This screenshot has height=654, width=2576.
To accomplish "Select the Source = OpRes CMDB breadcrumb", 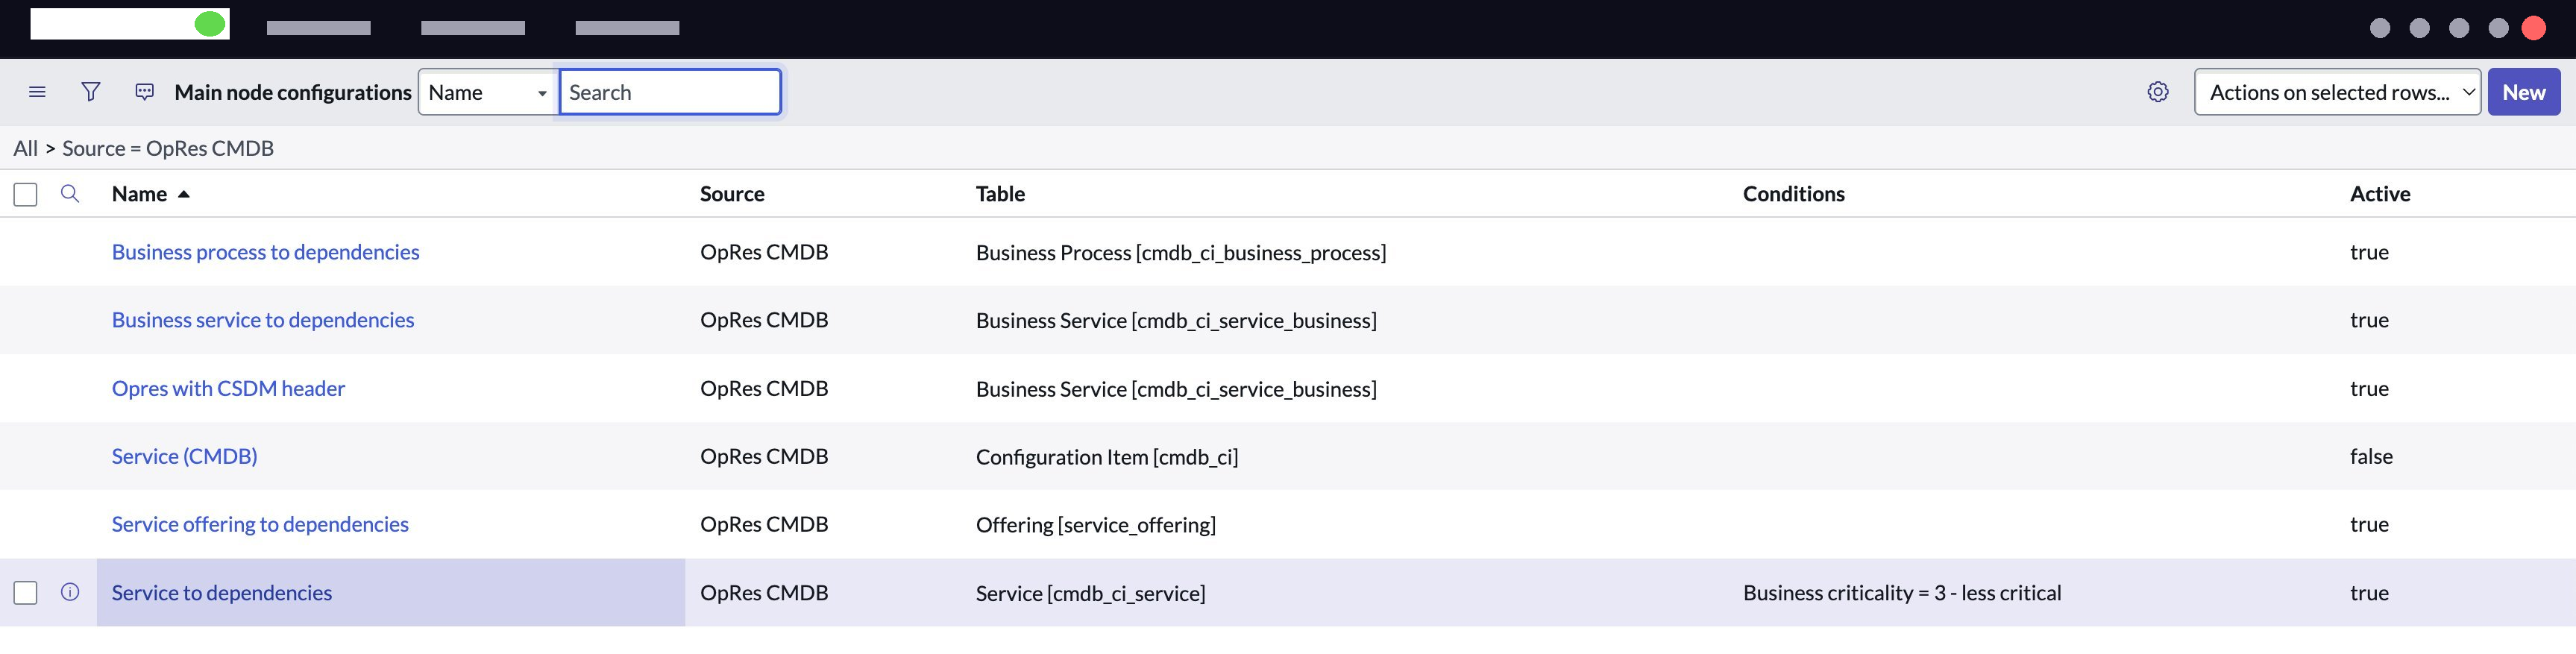I will 168,148.
